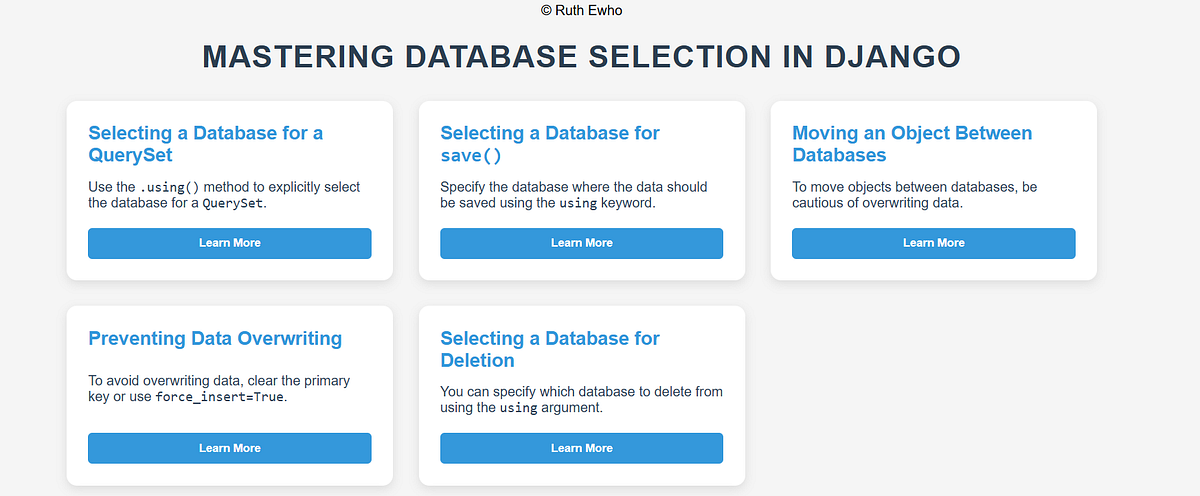Image resolution: width=1200 pixels, height=496 pixels.
Task: Click the 'using' code argument in the Deletion card
Action: click(518, 408)
